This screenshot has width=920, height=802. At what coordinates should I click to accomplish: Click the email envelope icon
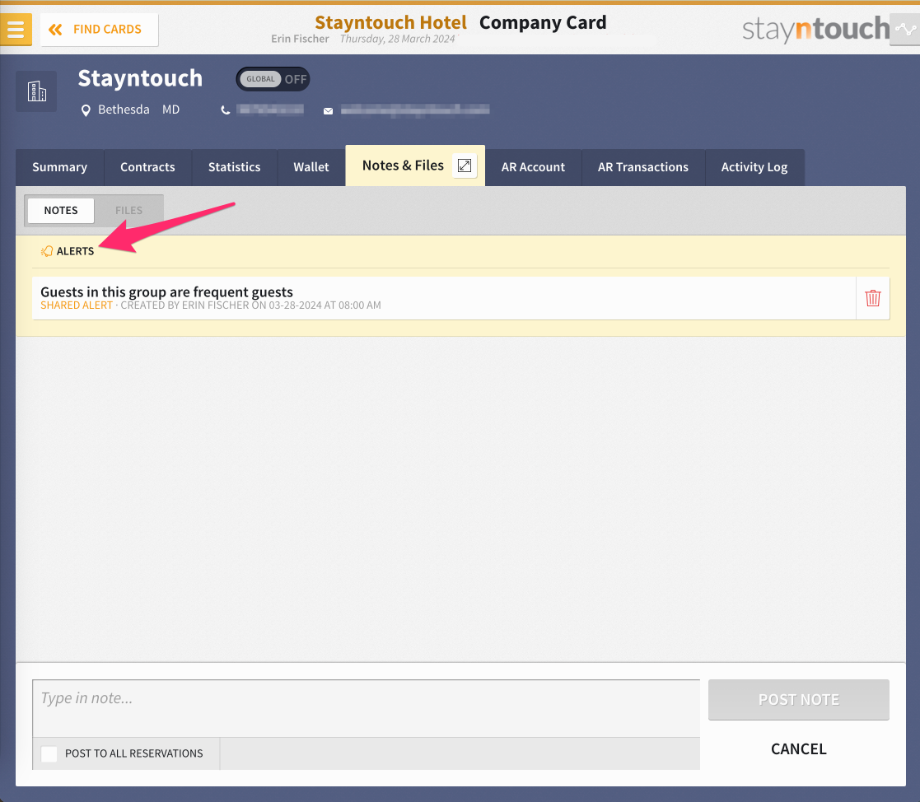328,111
